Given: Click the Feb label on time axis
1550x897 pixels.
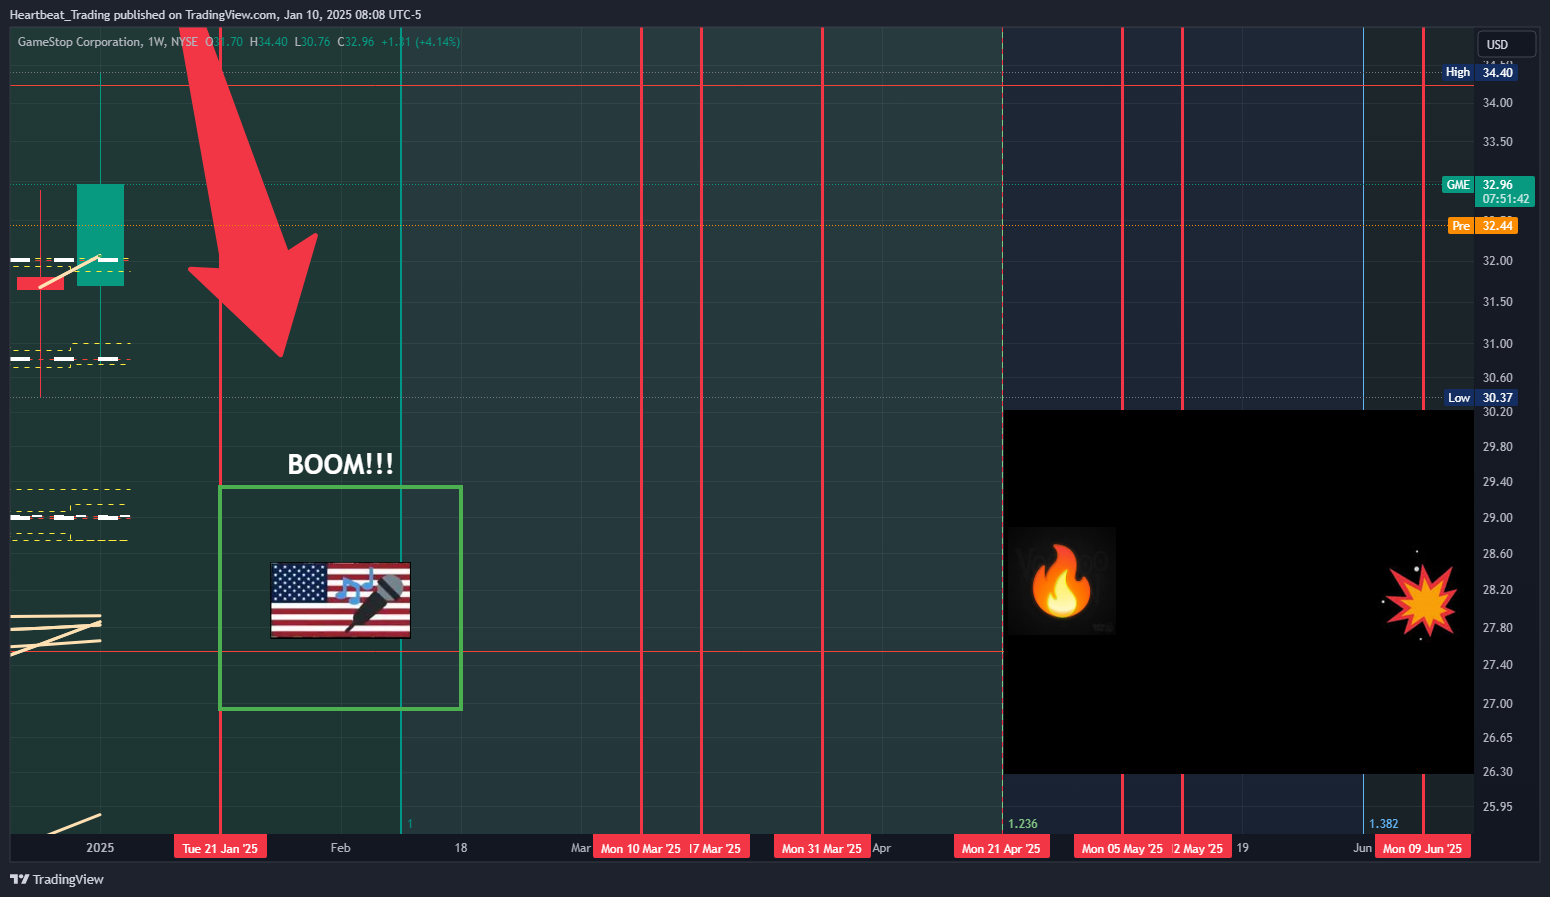Looking at the screenshot, I should [x=341, y=848].
